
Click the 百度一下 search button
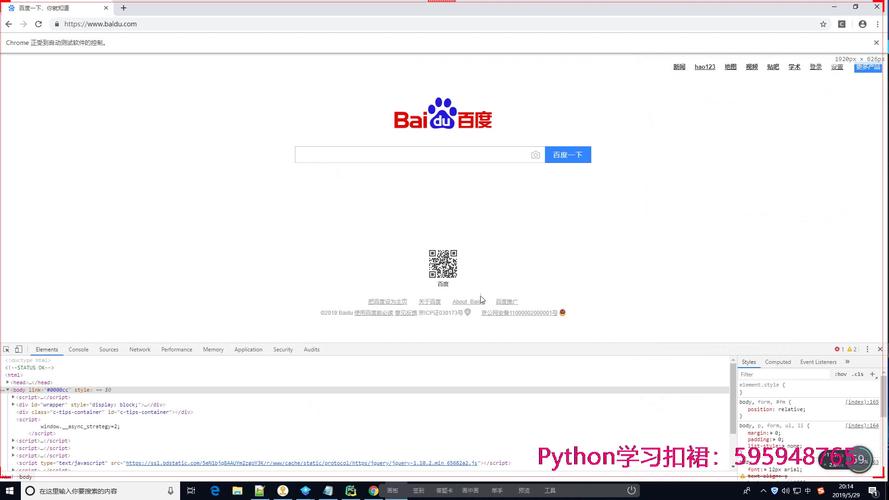coord(568,155)
